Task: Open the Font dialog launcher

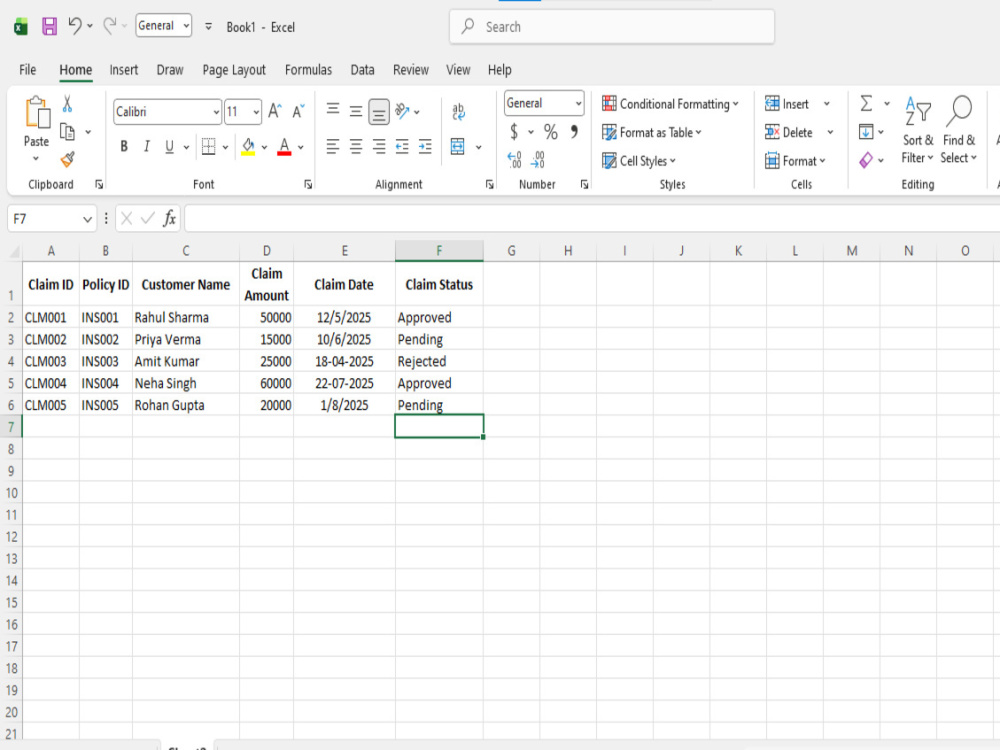Action: click(308, 184)
